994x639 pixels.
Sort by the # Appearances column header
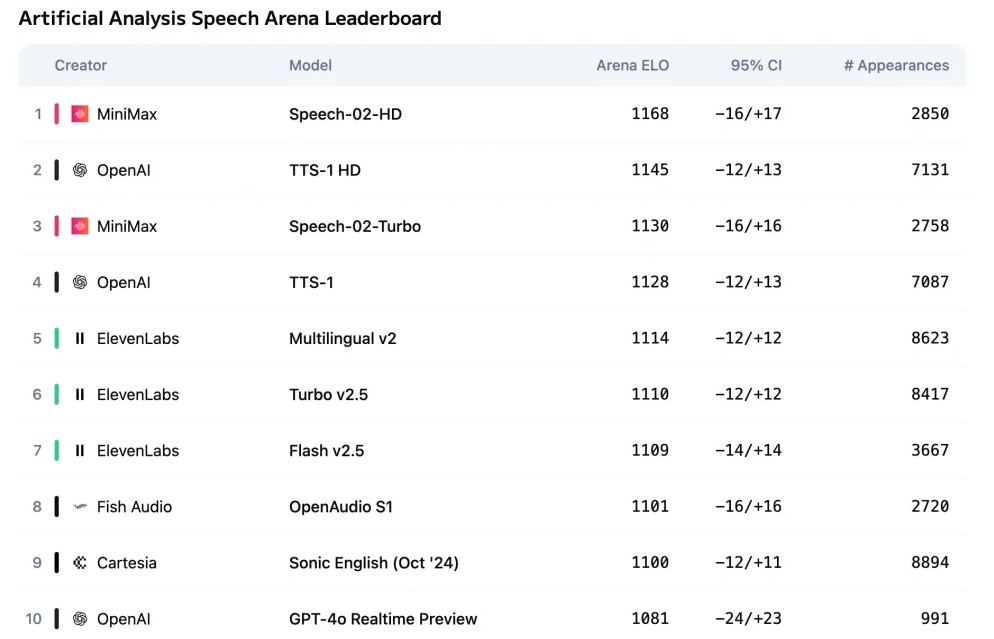click(896, 66)
